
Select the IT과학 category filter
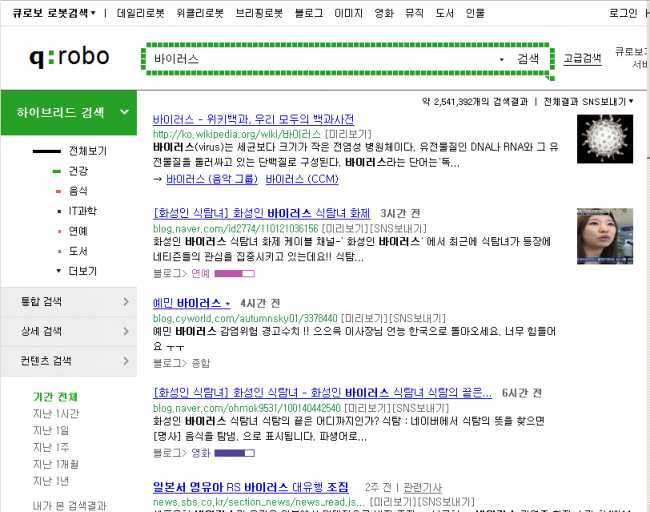coord(82,211)
